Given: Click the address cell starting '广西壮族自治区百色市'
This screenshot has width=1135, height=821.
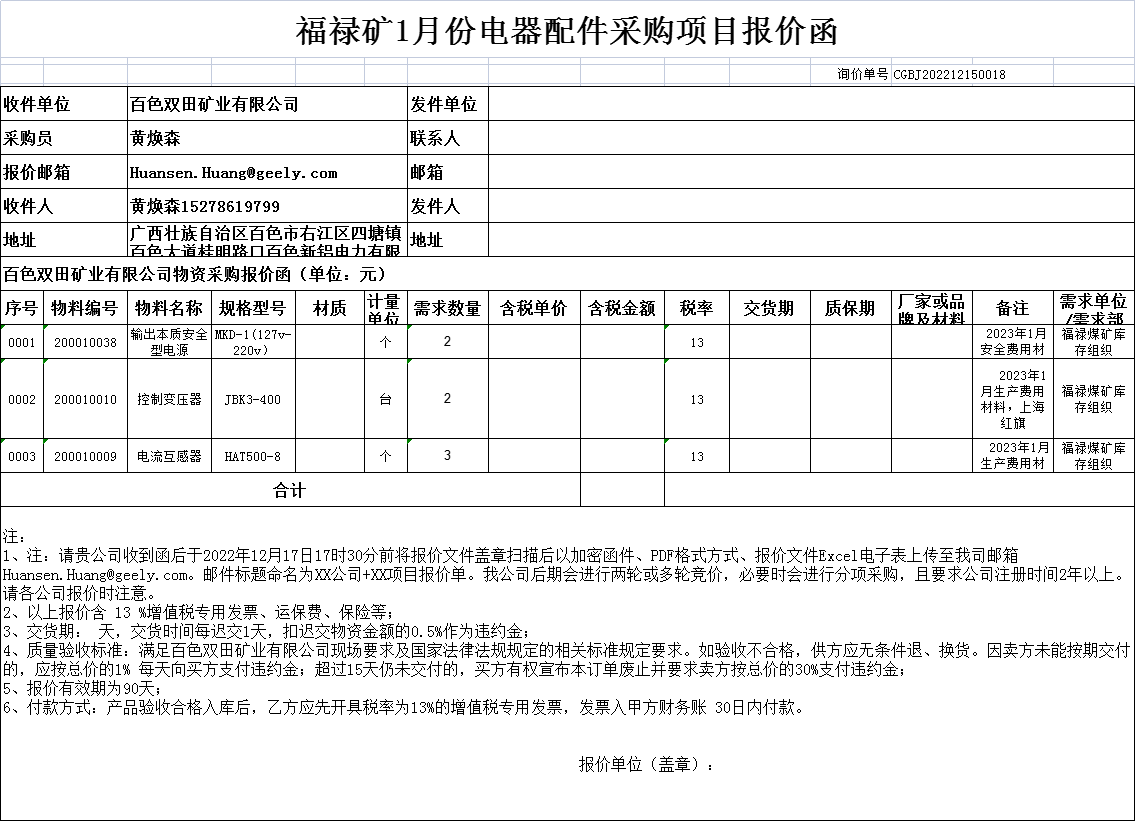Looking at the screenshot, I should coord(267,240).
